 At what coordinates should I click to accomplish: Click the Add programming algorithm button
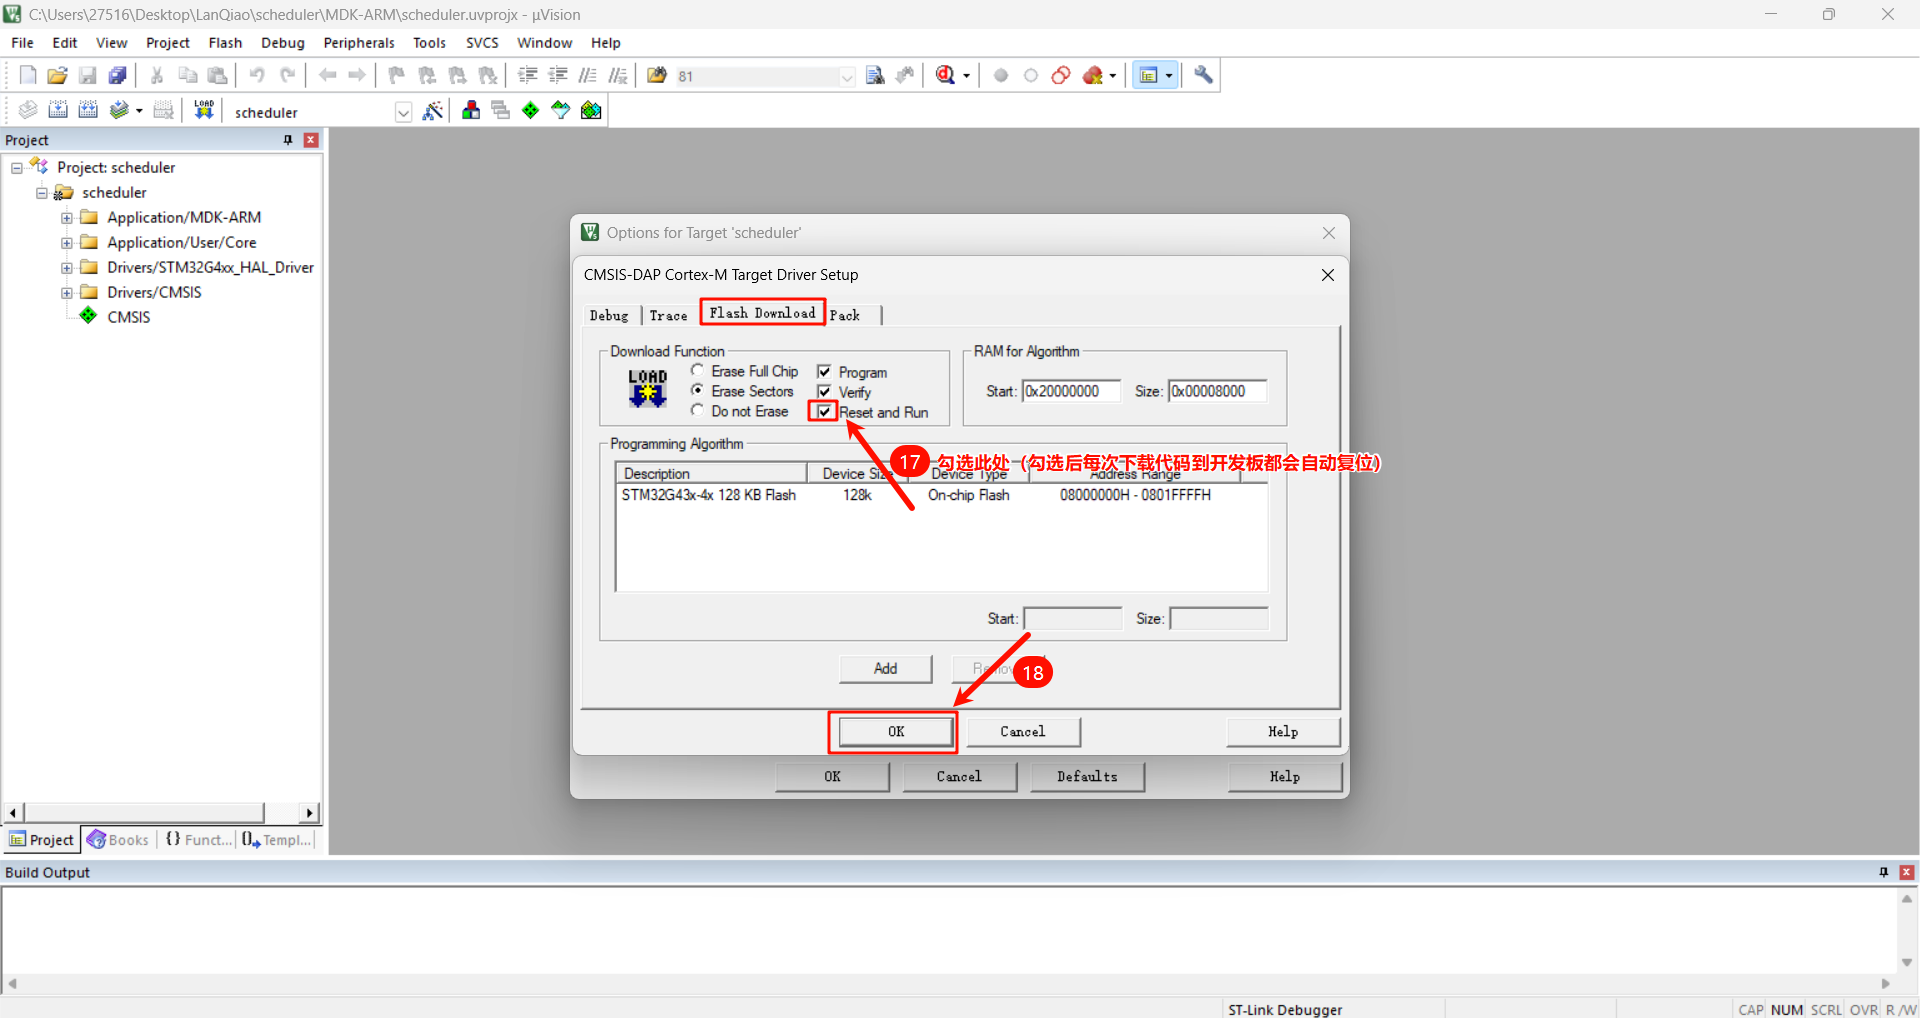tap(885, 669)
